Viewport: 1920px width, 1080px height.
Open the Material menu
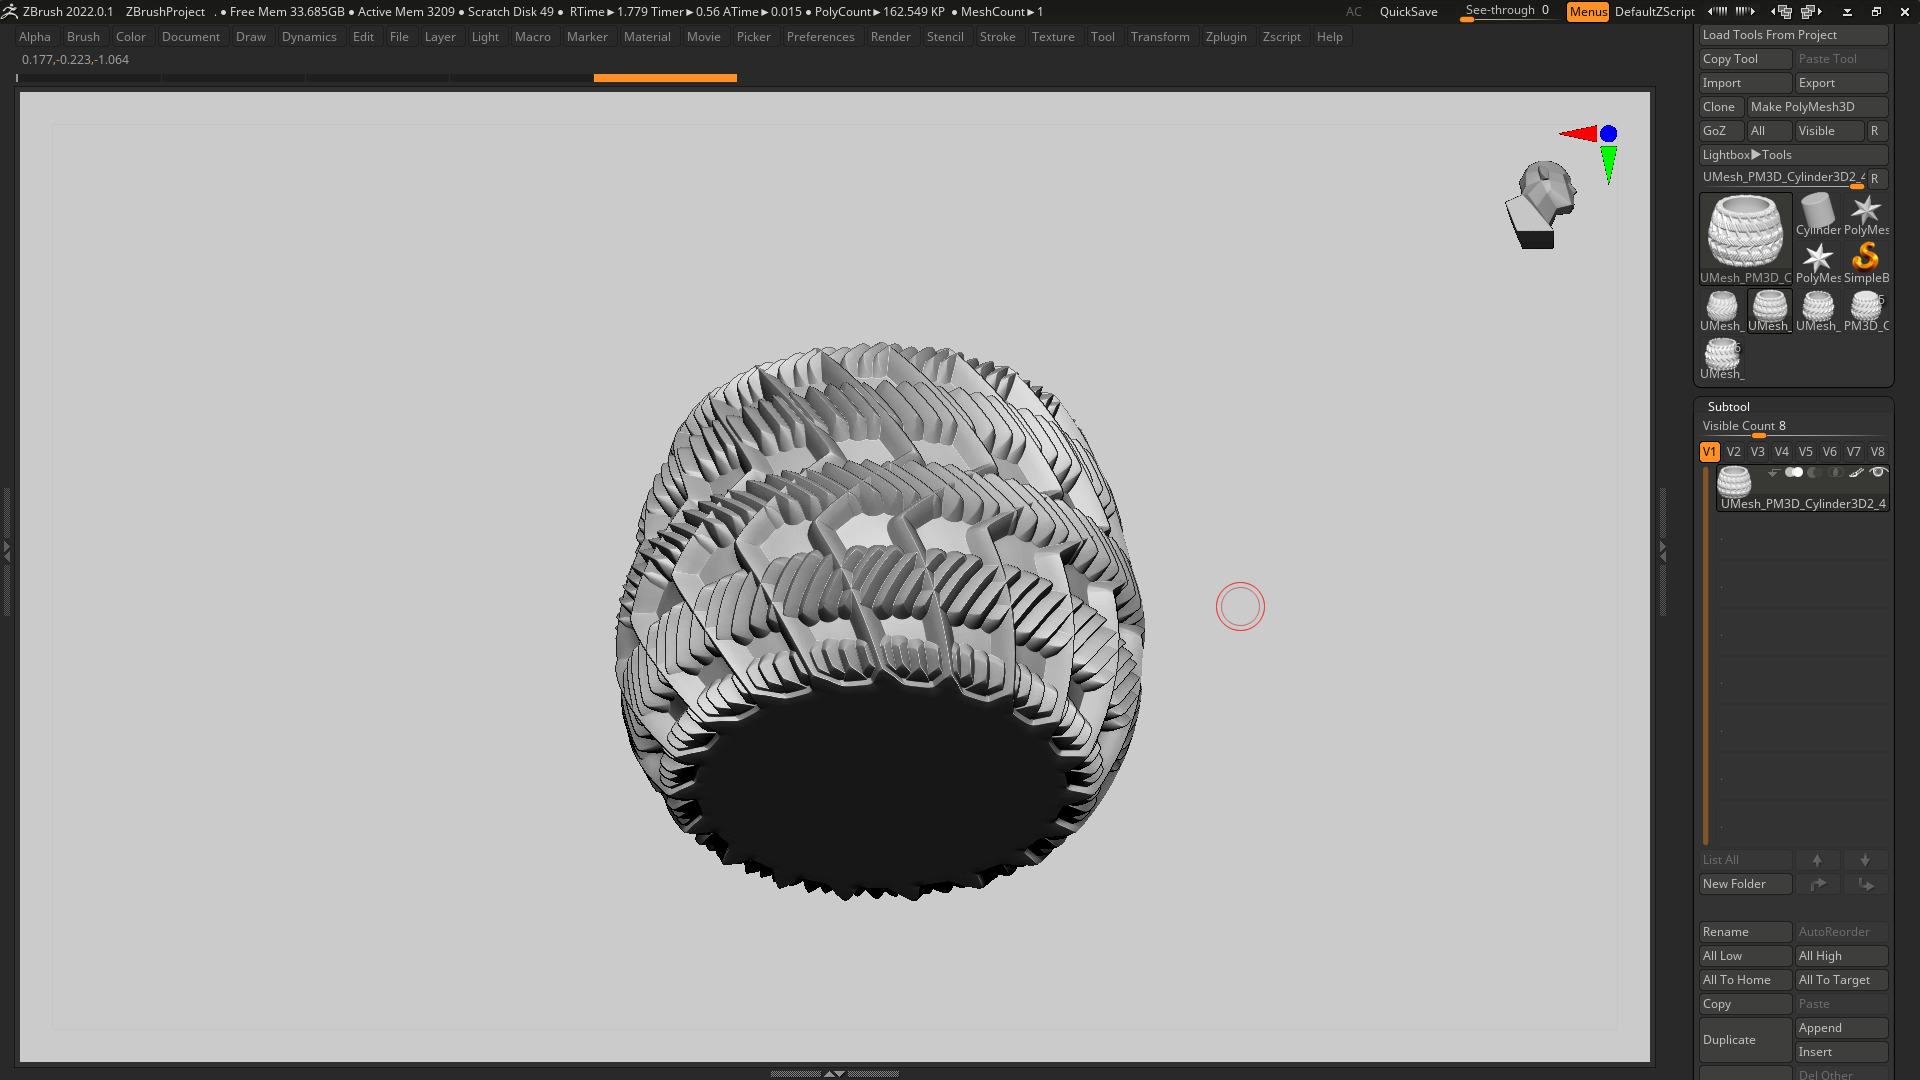pos(647,37)
